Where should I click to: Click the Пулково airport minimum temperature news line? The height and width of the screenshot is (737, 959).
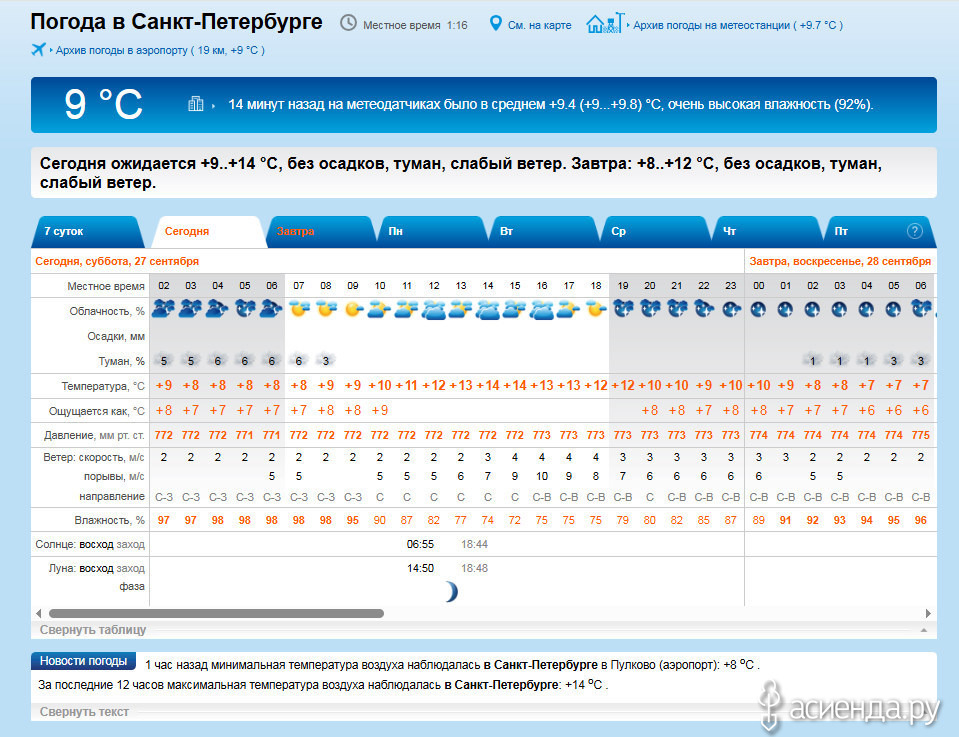point(452,664)
